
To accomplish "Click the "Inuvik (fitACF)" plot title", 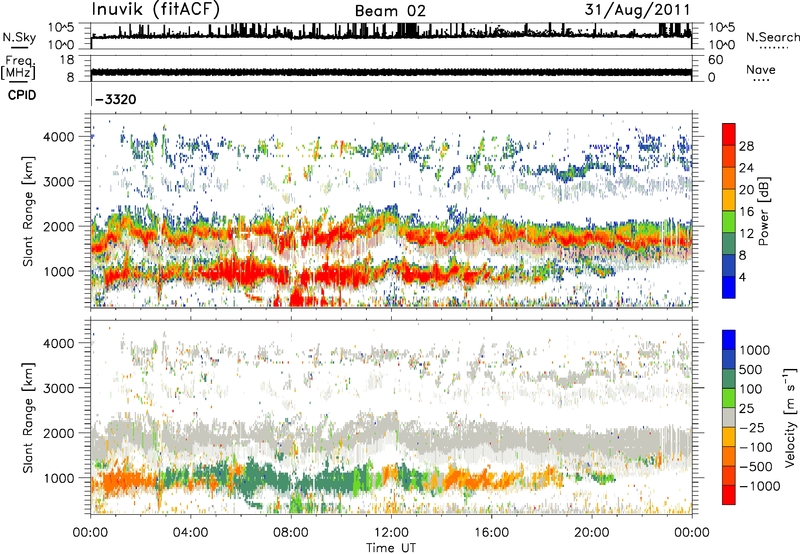I will coord(155,9).
